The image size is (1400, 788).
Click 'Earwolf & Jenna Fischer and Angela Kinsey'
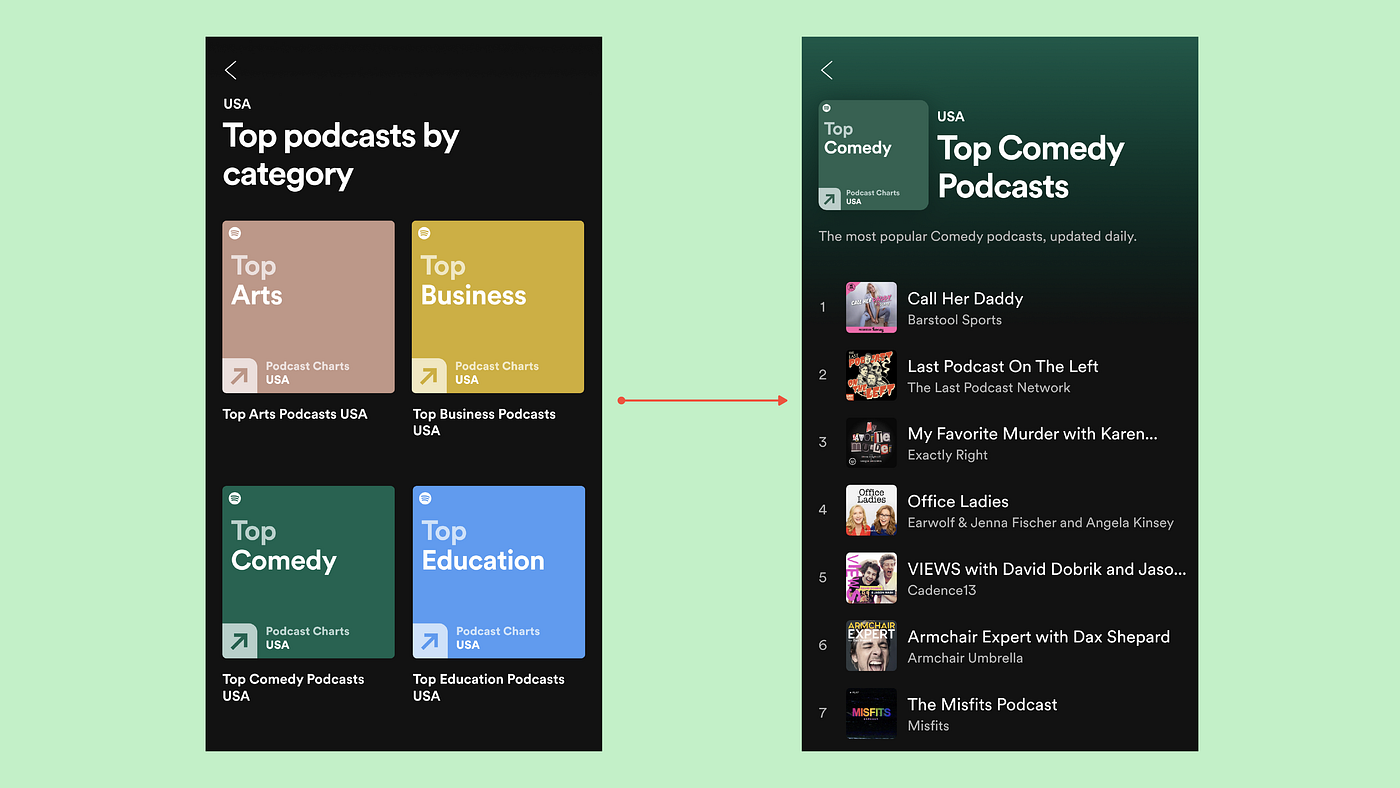click(x=1040, y=523)
